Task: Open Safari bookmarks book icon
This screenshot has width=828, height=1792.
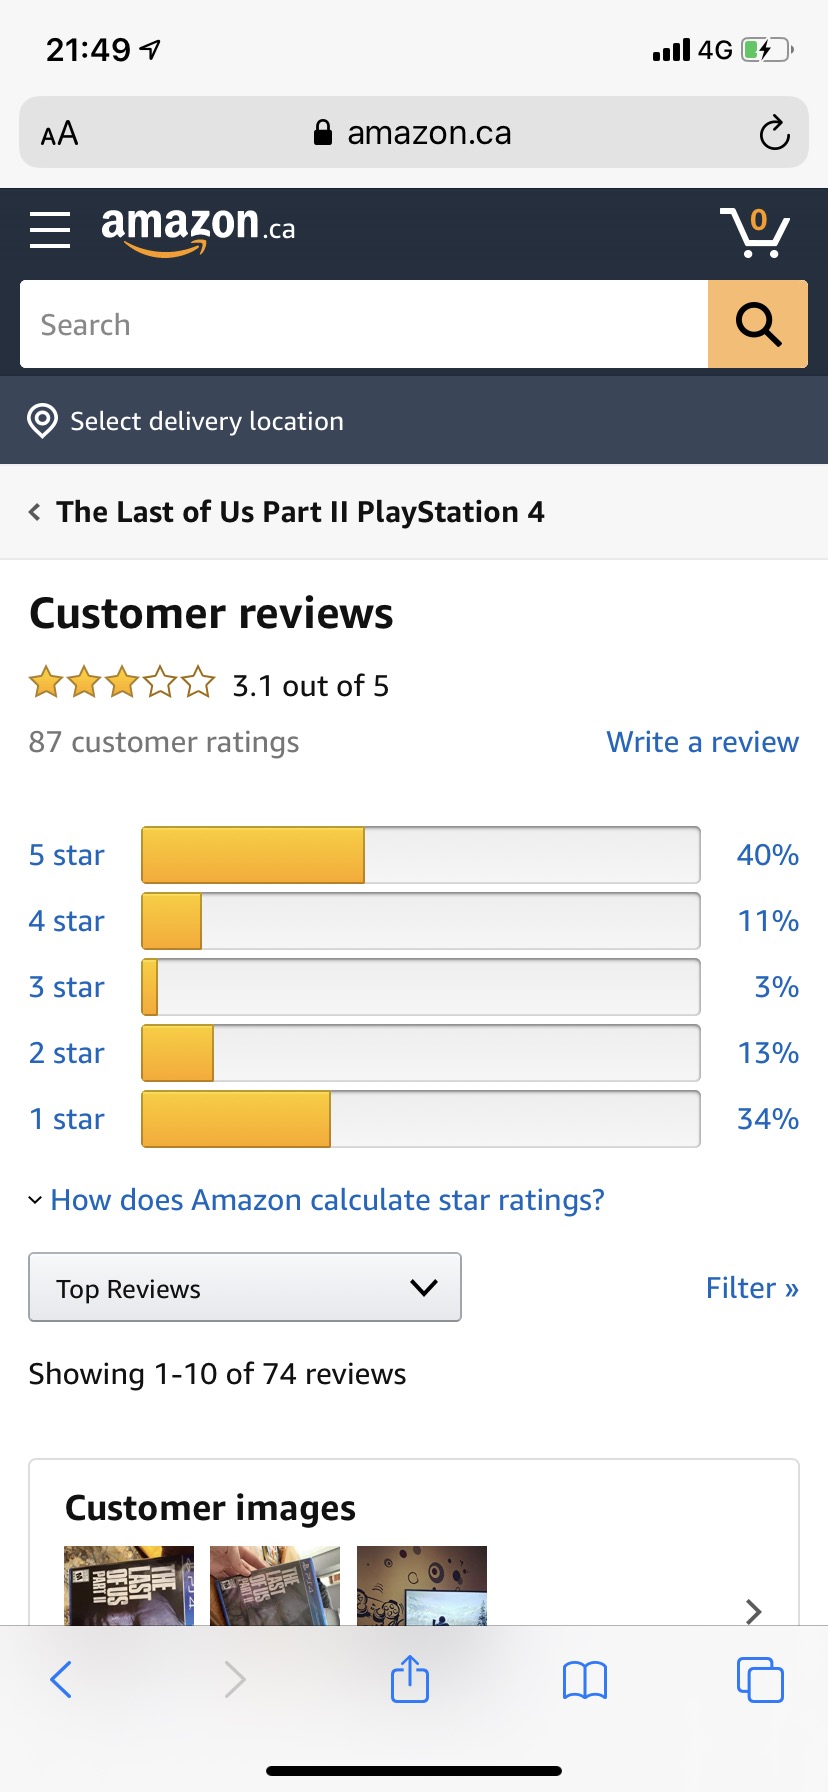Action: [585, 1680]
